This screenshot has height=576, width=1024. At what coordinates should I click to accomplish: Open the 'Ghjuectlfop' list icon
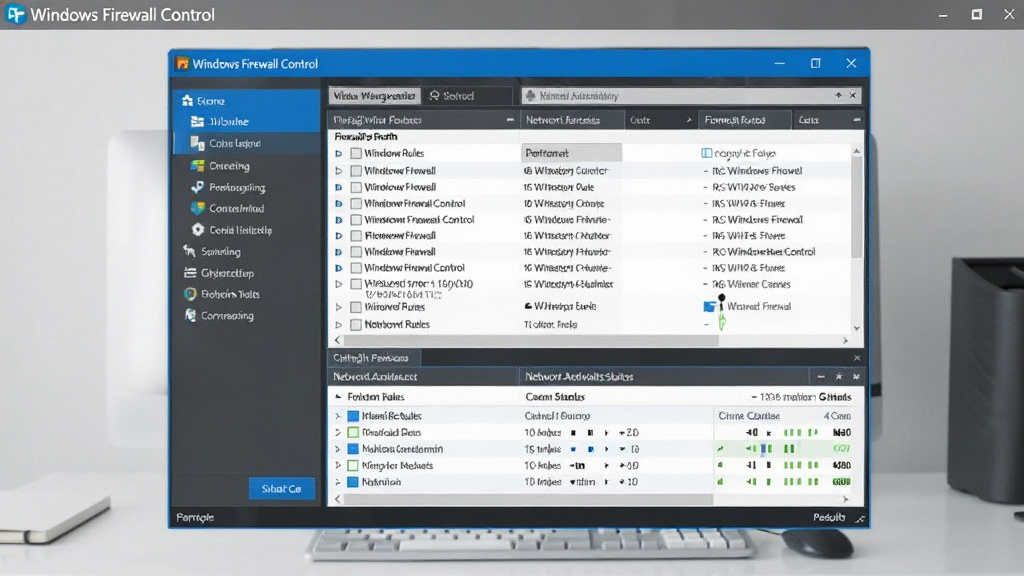coord(190,273)
